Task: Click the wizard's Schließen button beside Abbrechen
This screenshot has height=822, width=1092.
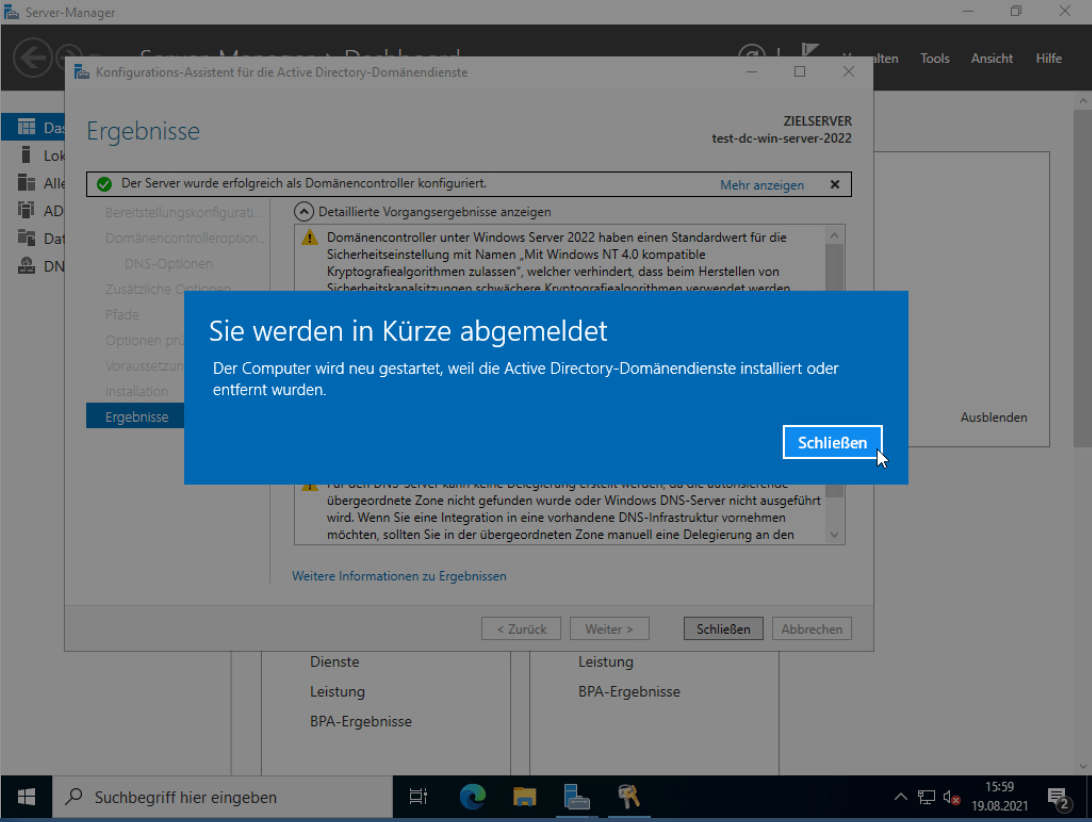Action: 723,629
